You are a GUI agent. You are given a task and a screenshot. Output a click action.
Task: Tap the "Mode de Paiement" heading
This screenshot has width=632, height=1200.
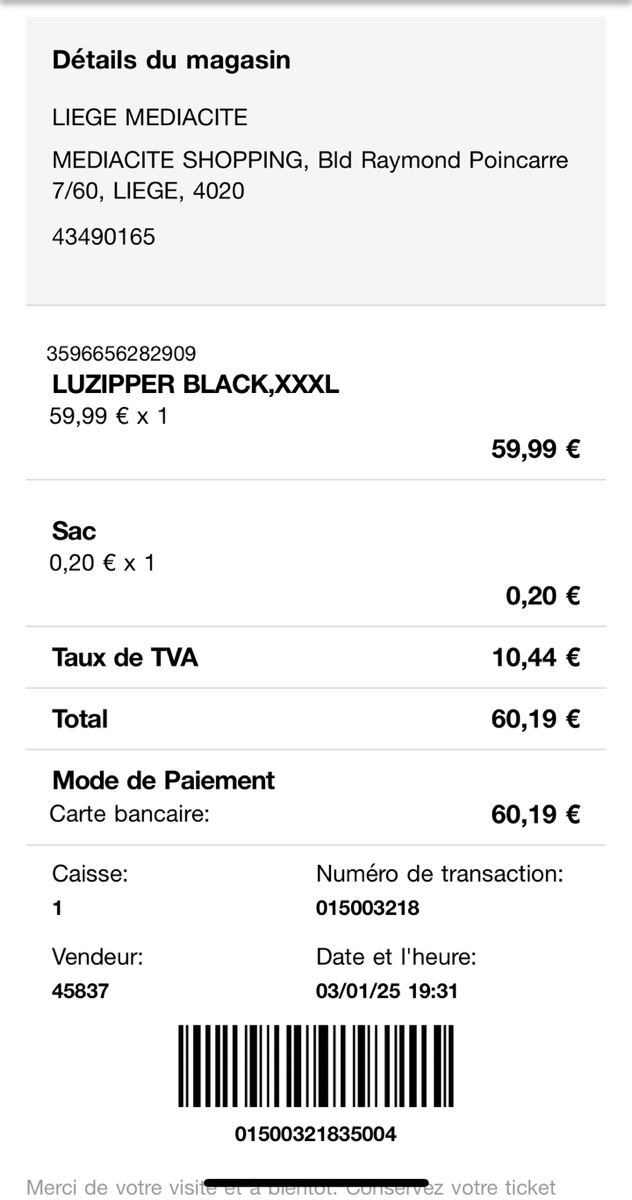pos(163,780)
